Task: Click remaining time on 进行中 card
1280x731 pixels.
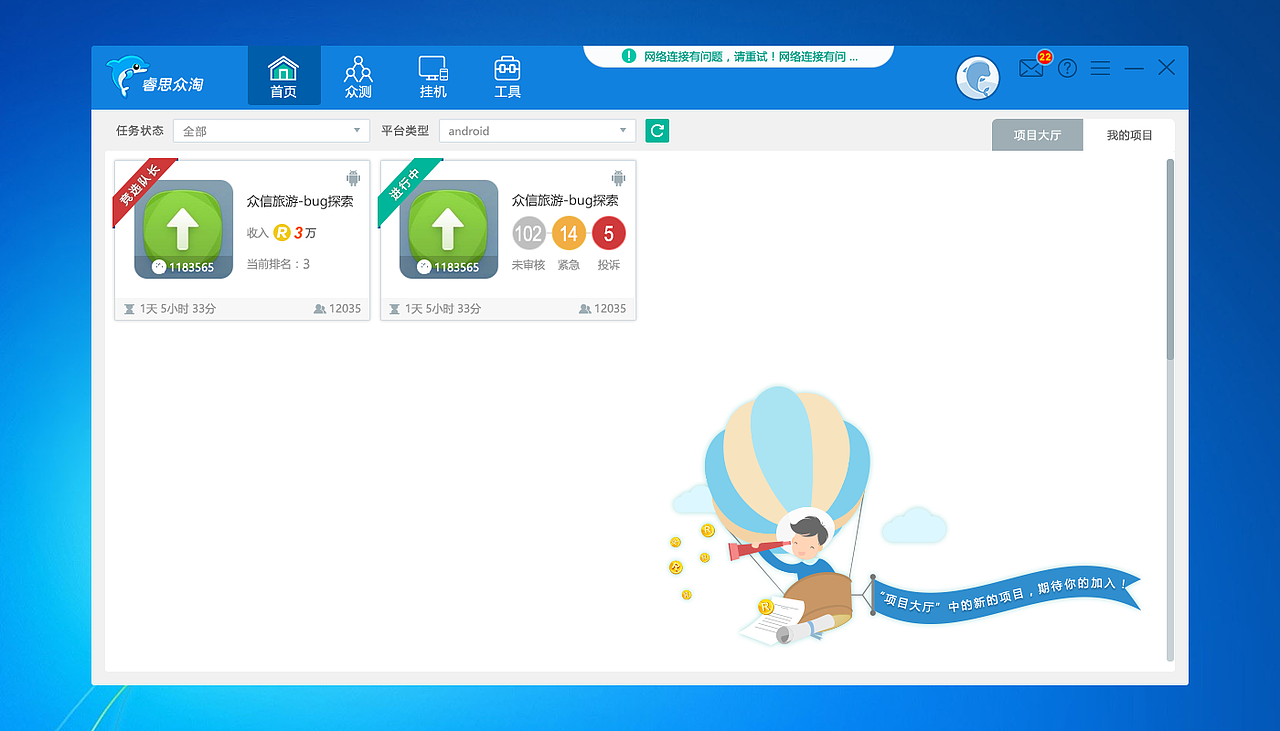Action: (434, 309)
